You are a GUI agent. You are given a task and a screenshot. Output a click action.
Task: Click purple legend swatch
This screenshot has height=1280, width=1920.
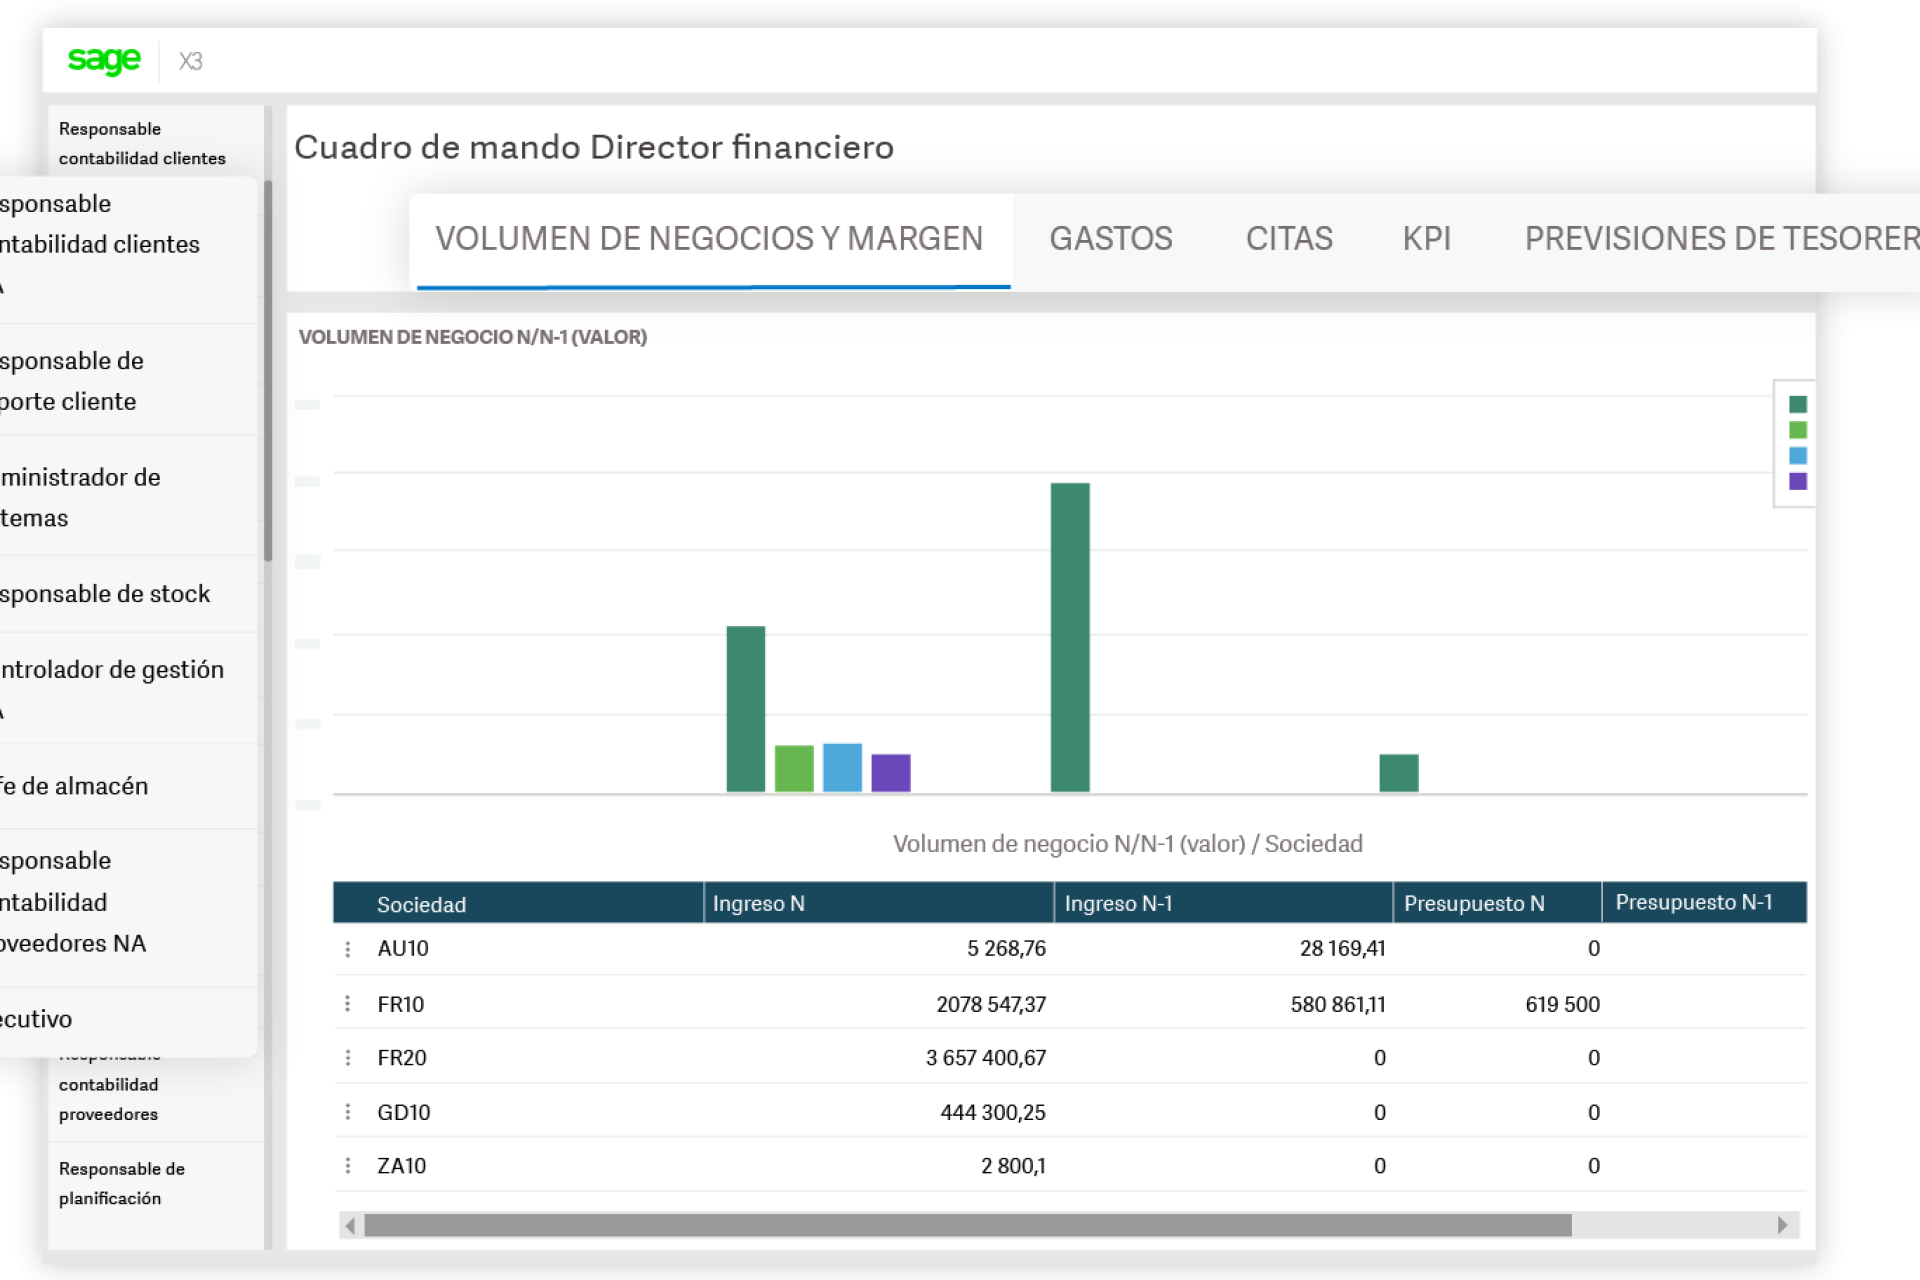pos(1798,481)
